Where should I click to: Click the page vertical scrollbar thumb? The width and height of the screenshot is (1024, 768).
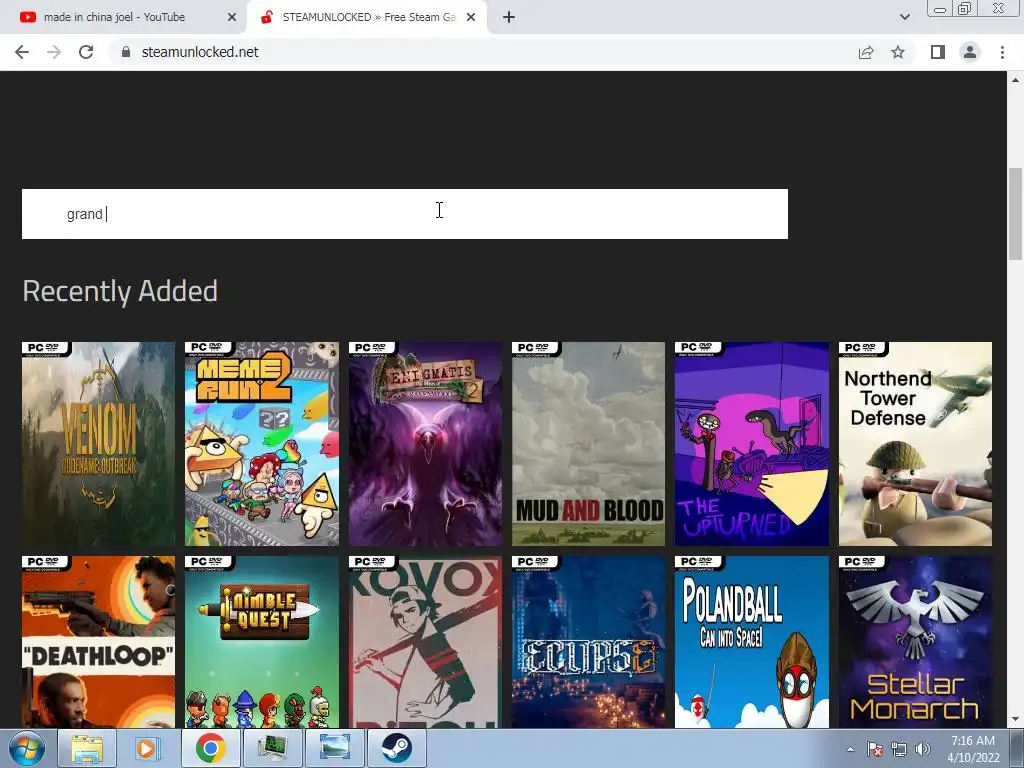(1015, 214)
